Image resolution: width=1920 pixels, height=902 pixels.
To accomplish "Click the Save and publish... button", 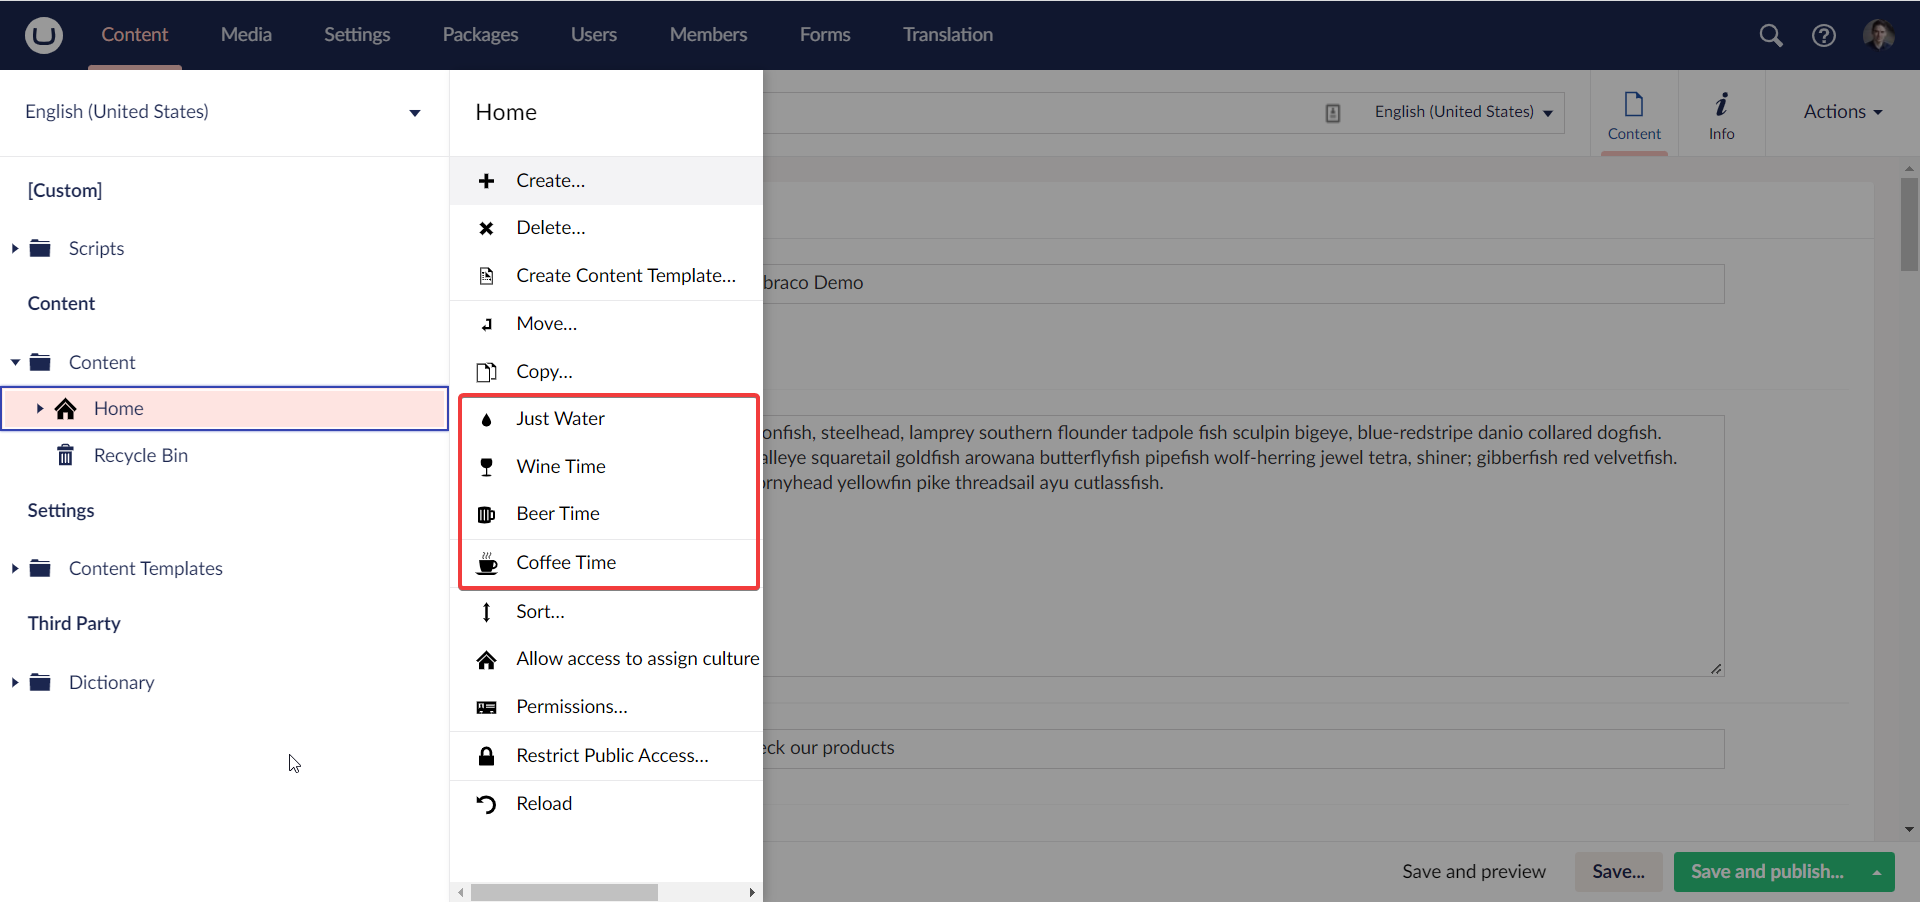I will 1767,872.
